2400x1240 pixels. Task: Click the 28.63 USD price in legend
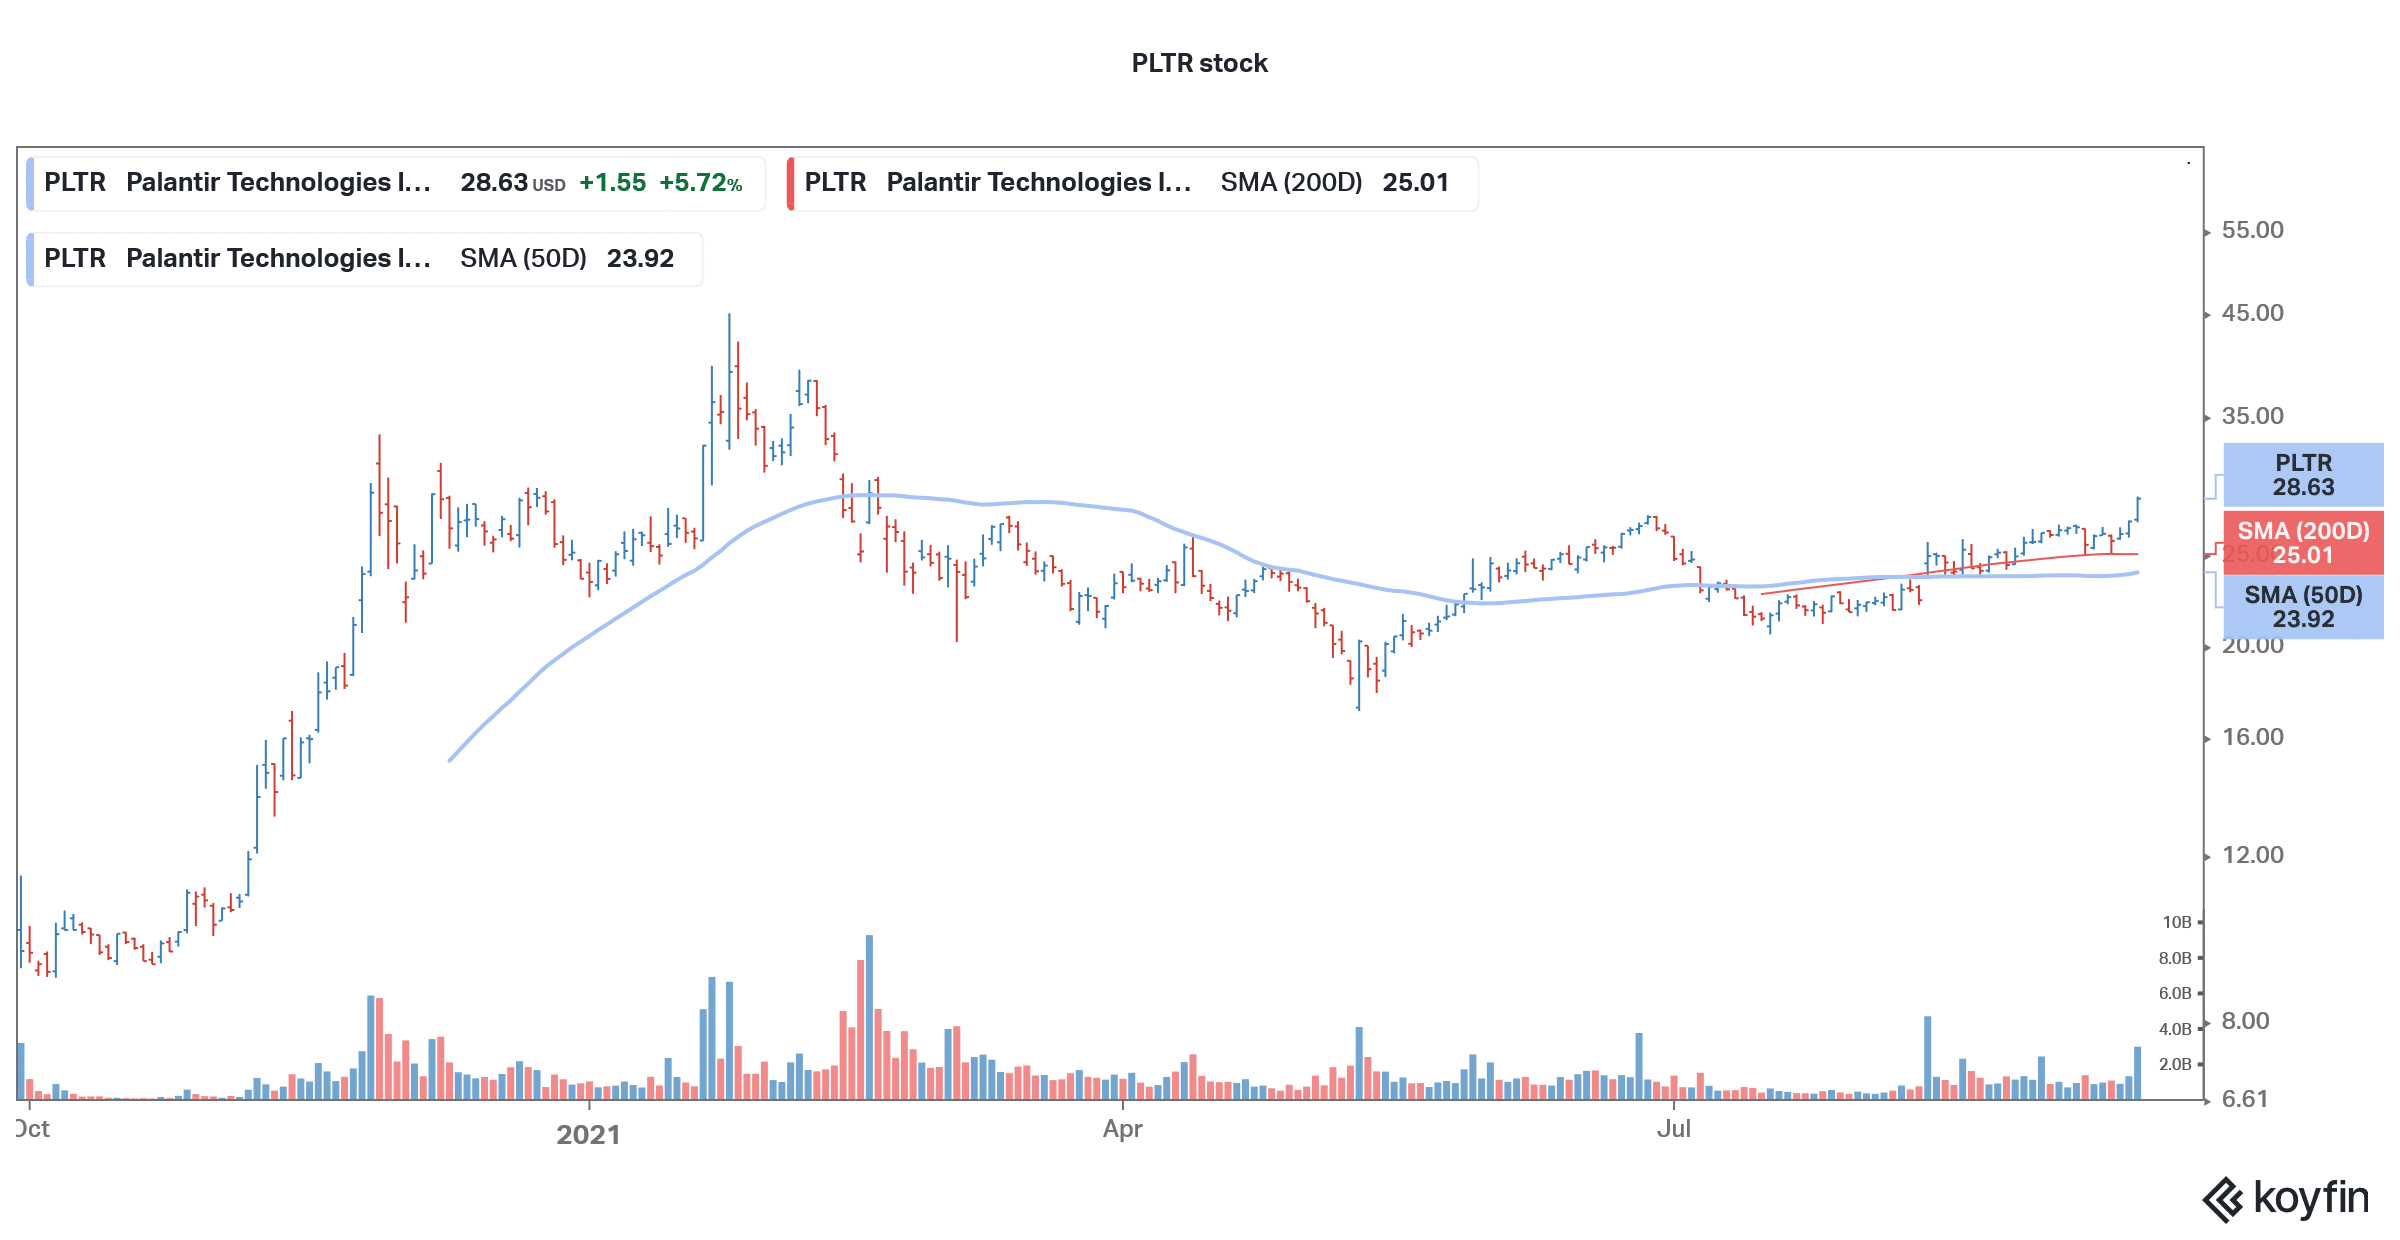pyautogui.click(x=513, y=183)
